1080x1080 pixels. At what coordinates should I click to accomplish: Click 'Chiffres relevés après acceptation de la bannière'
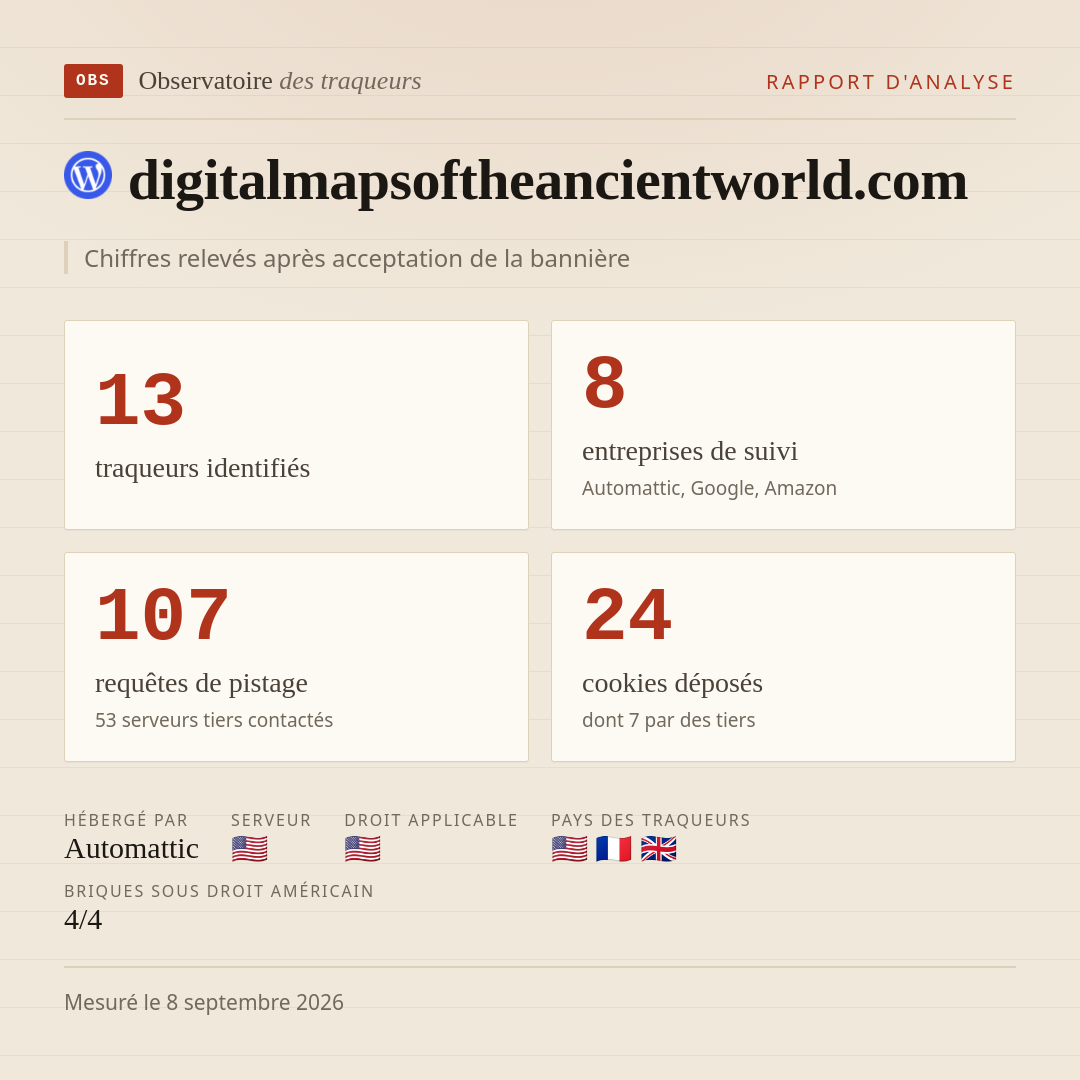[x=357, y=258]
